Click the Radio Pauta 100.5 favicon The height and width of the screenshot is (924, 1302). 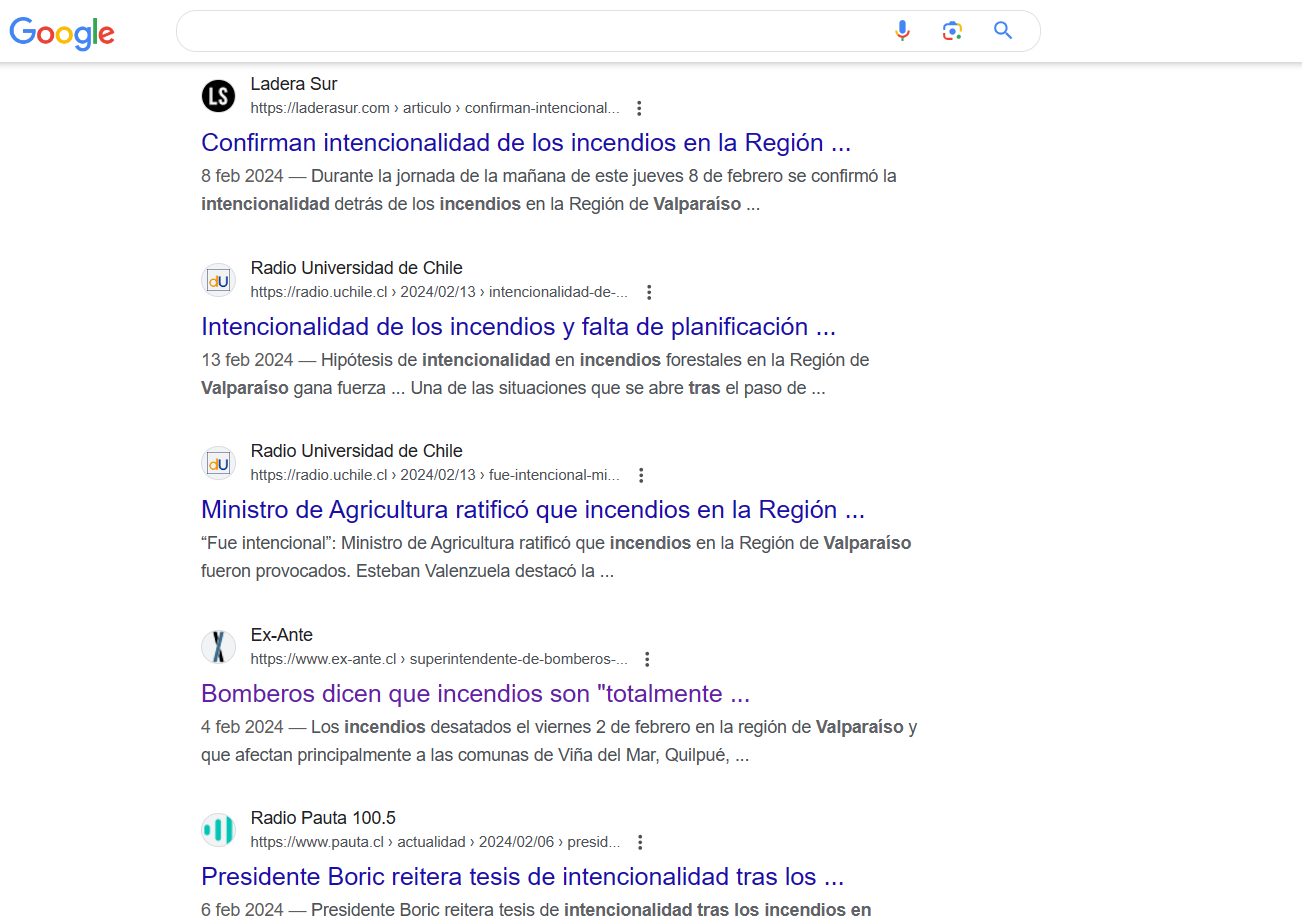click(218, 829)
